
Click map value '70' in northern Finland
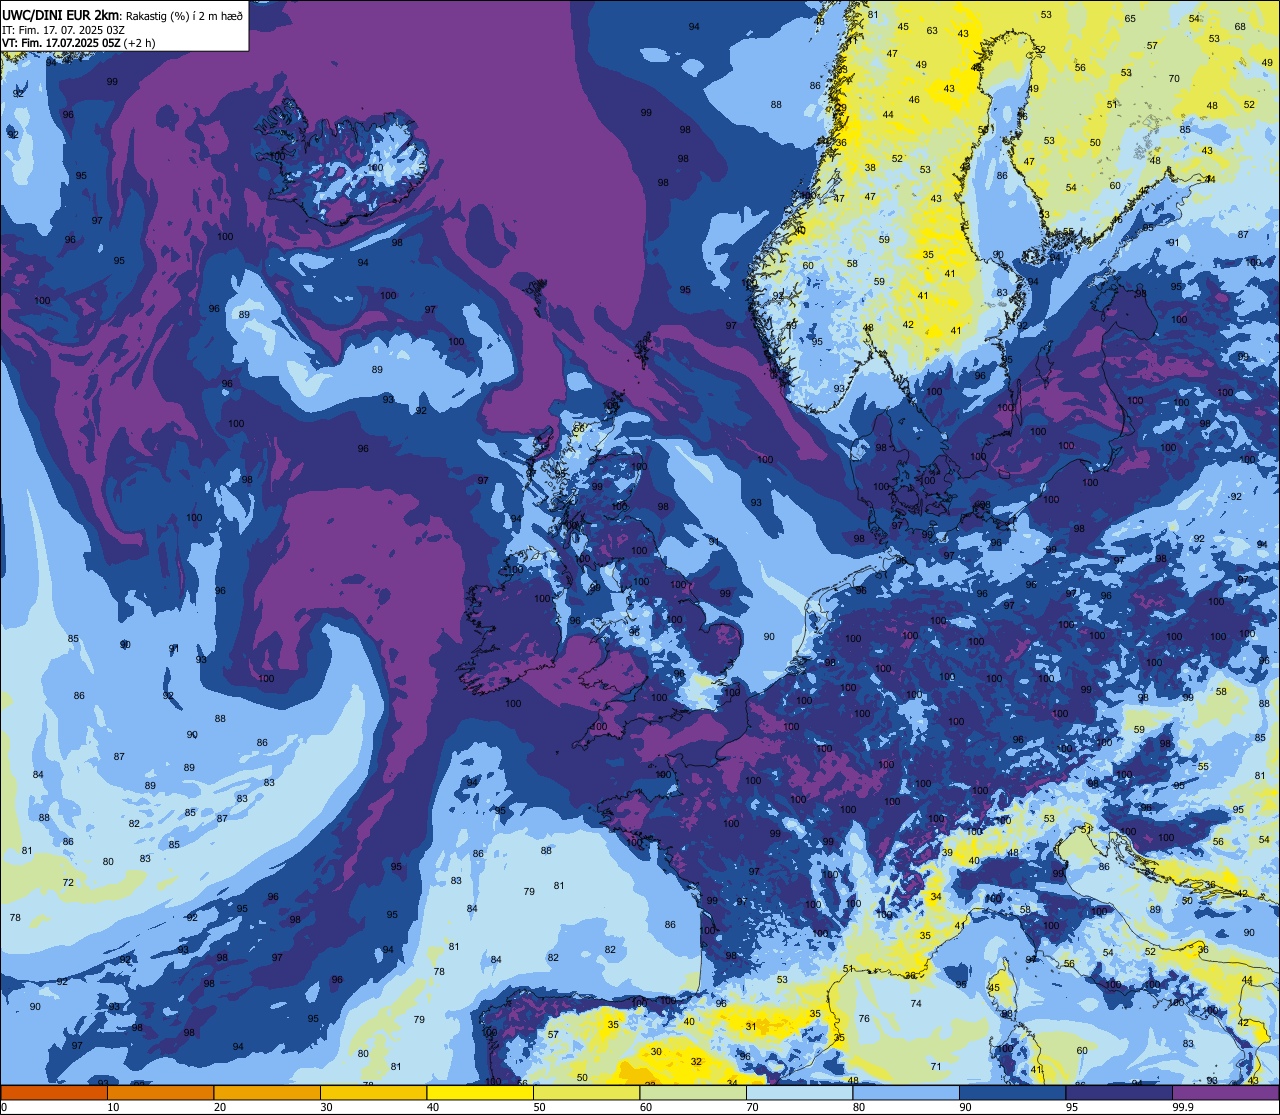1174,78
